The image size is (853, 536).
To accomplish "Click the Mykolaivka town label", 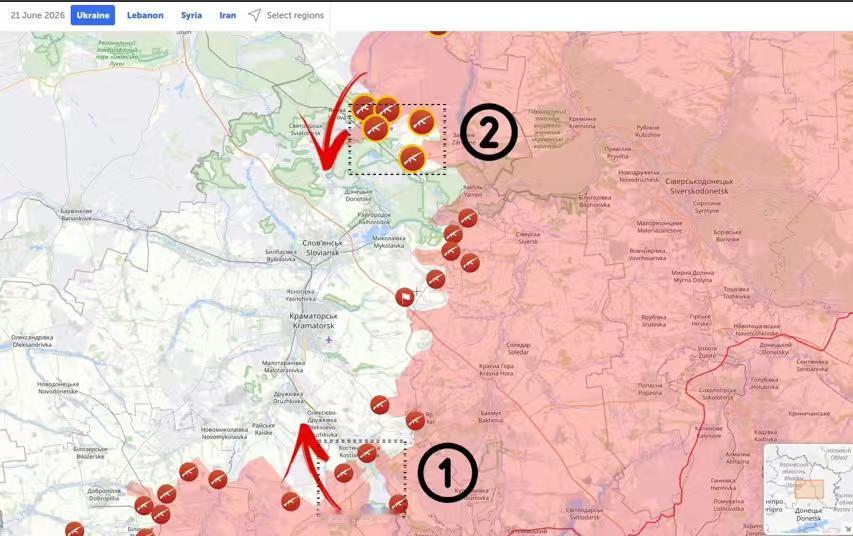I will click(x=389, y=242).
